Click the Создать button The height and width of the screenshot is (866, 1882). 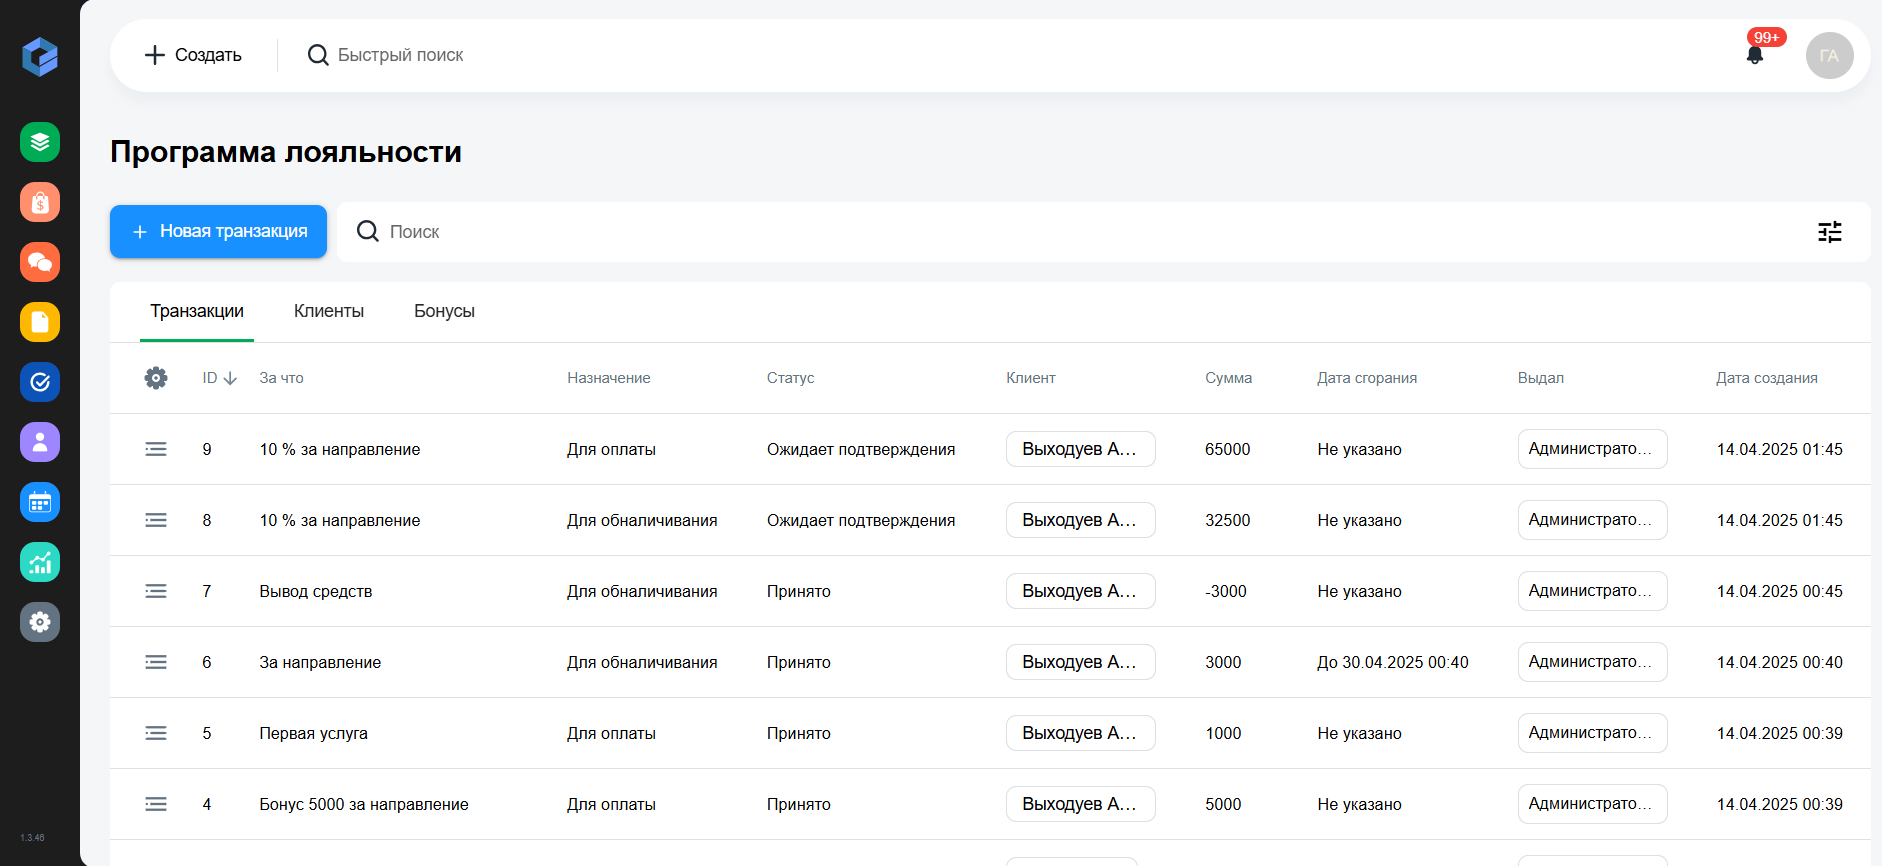tap(193, 55)
